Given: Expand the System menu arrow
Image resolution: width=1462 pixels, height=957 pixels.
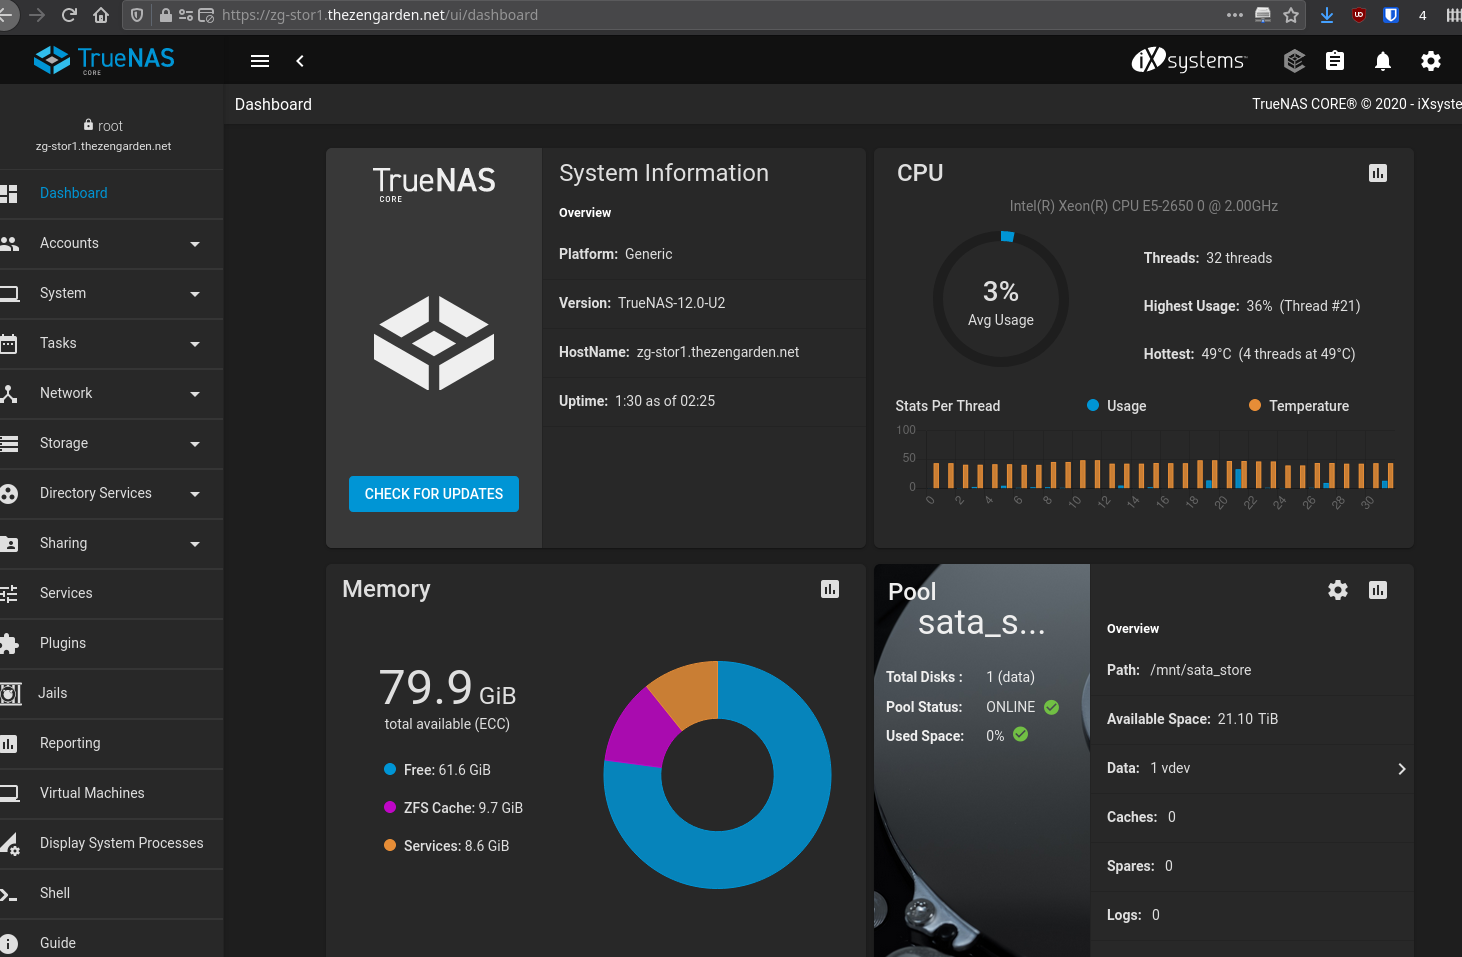Looking at the screenshot, I should pyautogui.click(x=195, y=294).
